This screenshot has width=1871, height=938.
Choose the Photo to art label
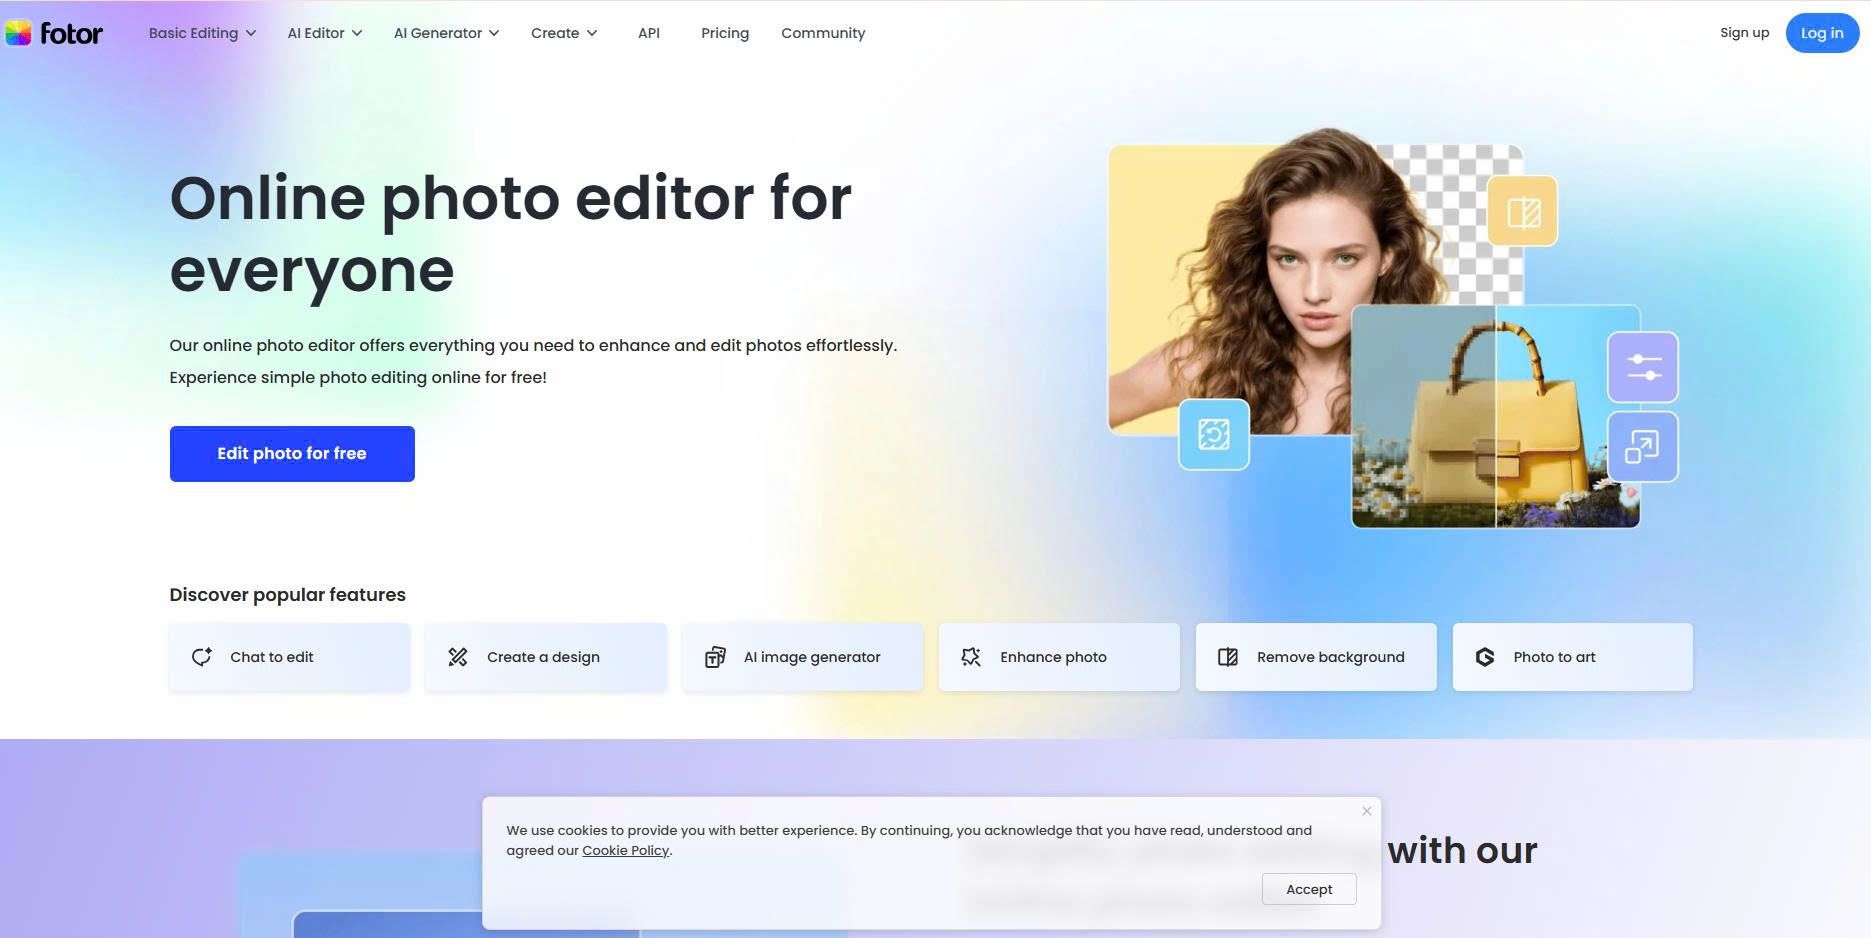pos(1554,657)
